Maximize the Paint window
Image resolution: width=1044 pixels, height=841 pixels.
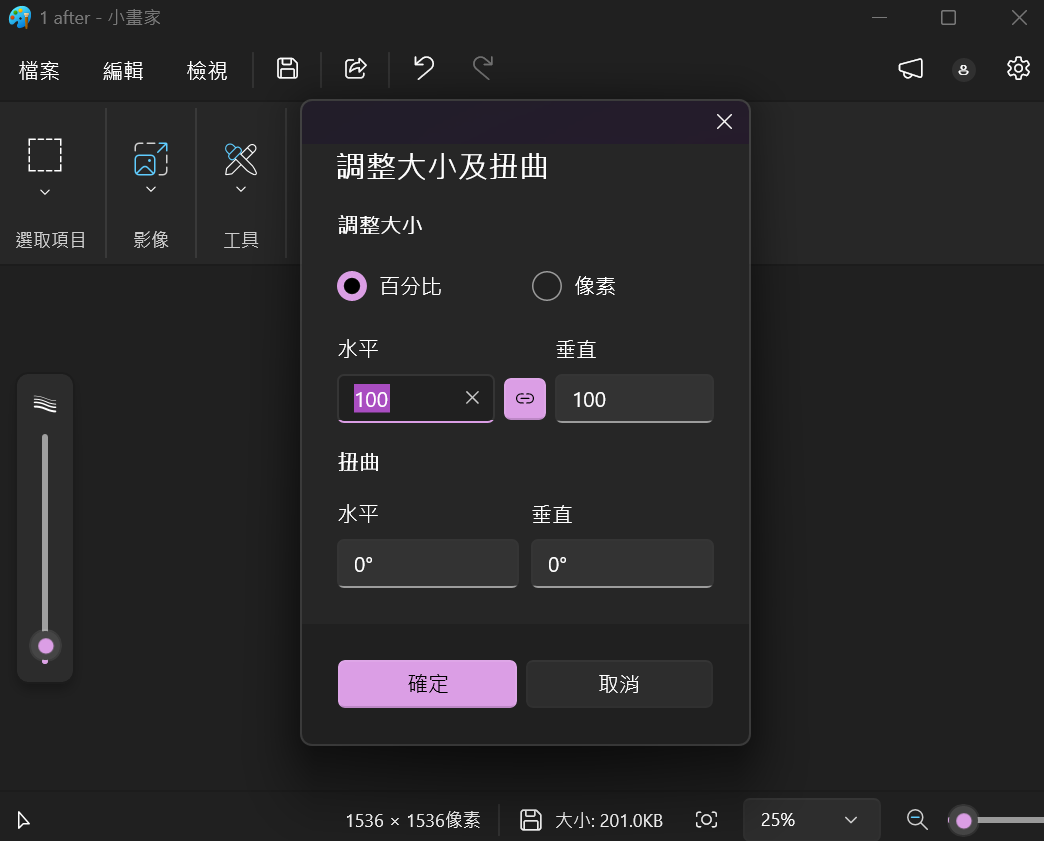pyautogui.click(x=948, y=17)
